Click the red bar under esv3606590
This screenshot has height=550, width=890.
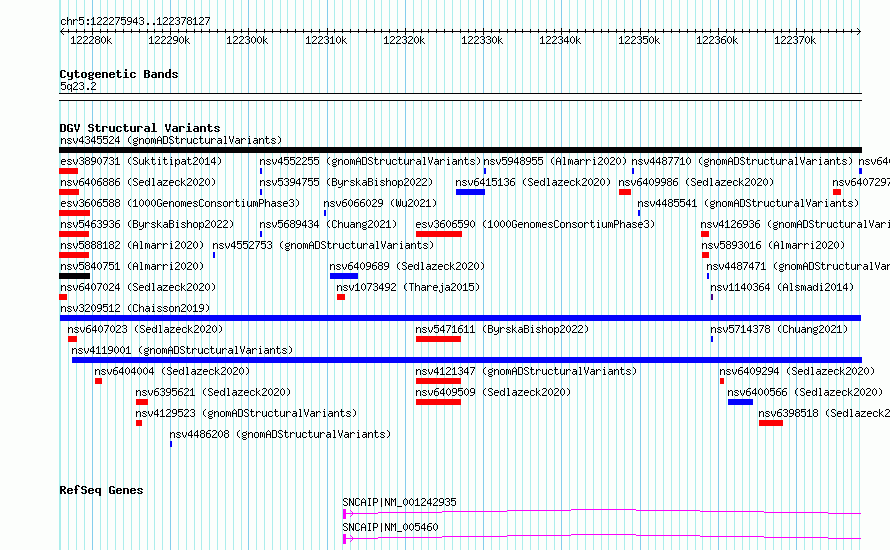439,234
